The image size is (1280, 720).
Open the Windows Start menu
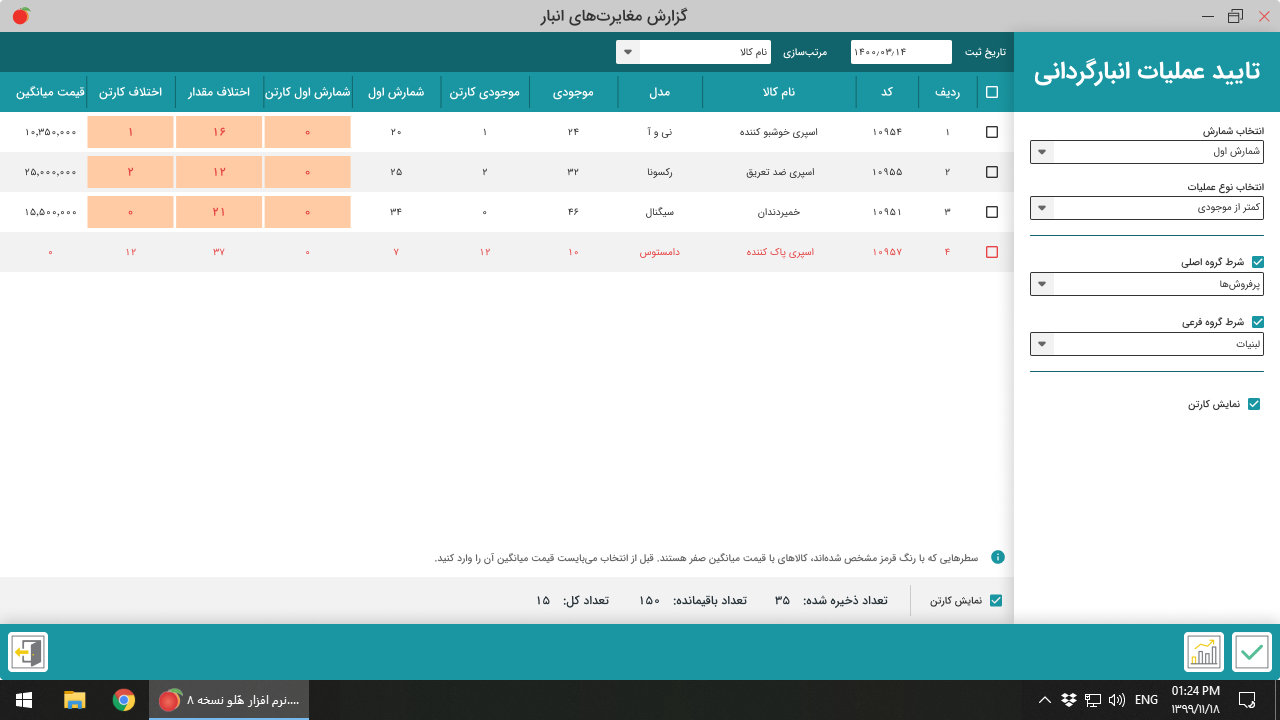[x=24, y=700]
